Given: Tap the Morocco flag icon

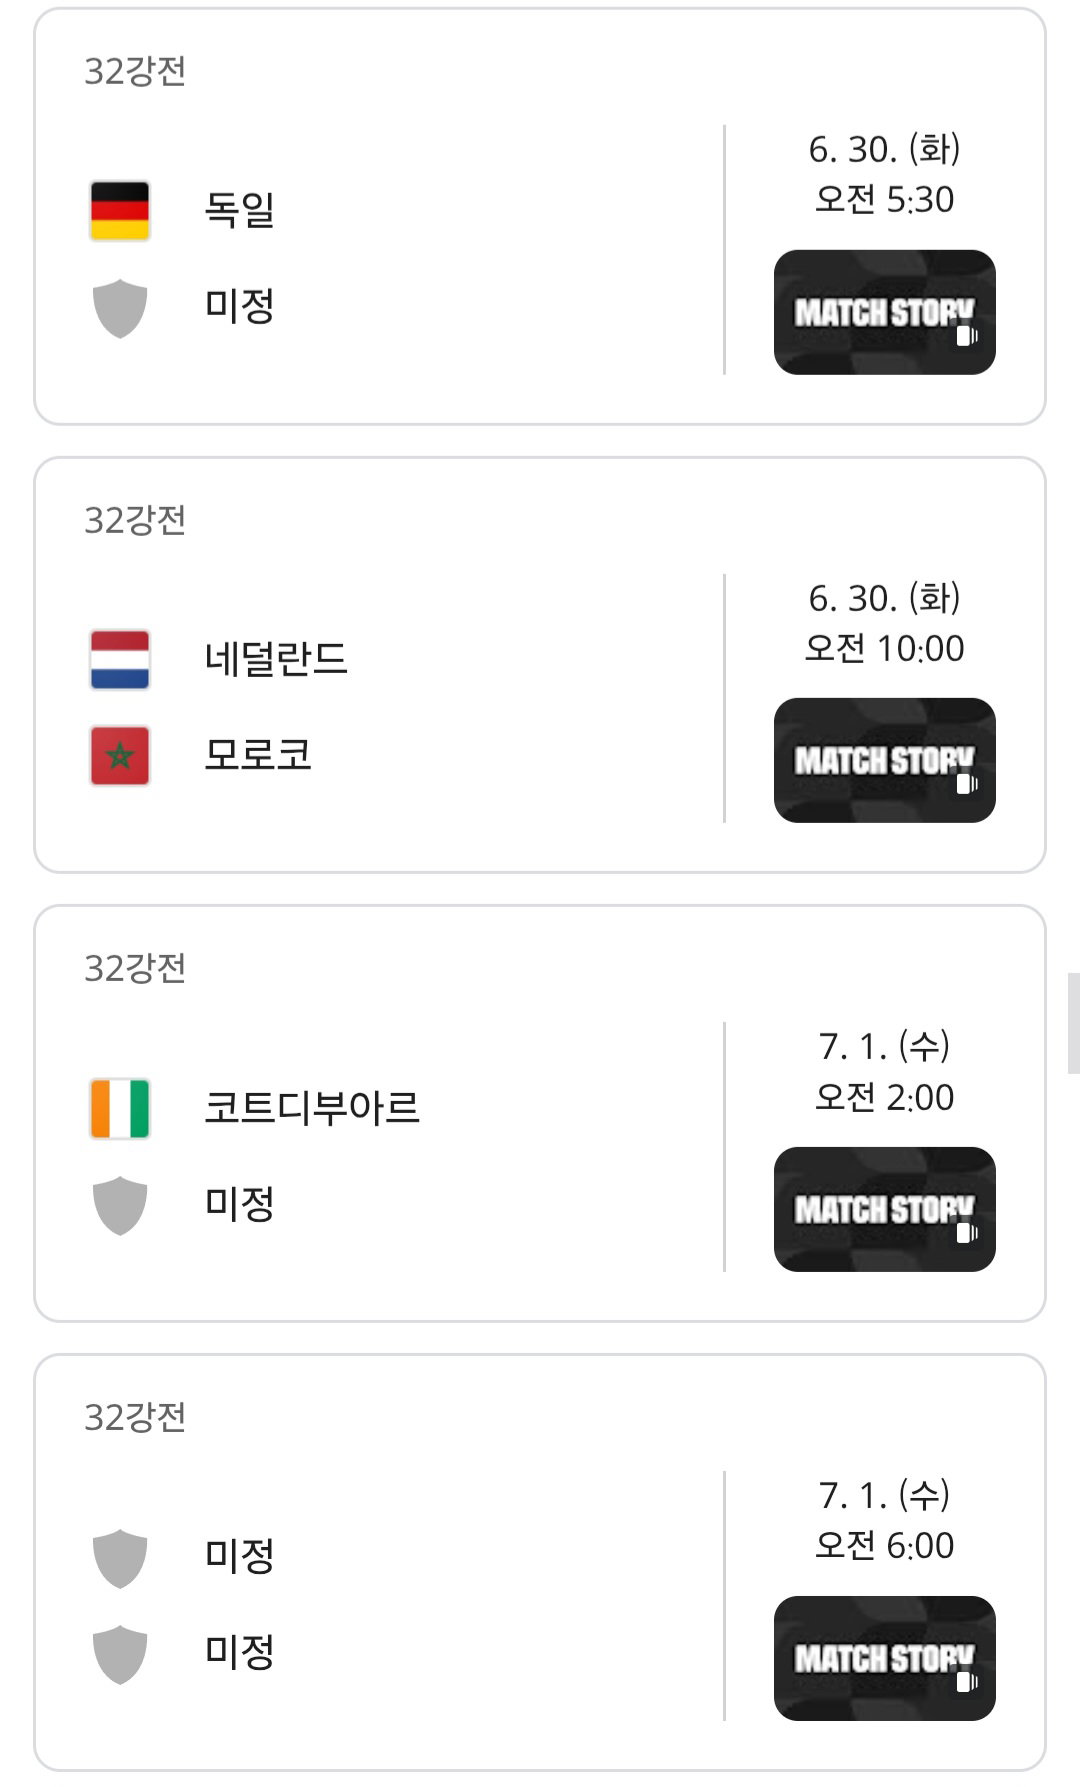Looking at the screenshot, I should (x=120, y=755).
